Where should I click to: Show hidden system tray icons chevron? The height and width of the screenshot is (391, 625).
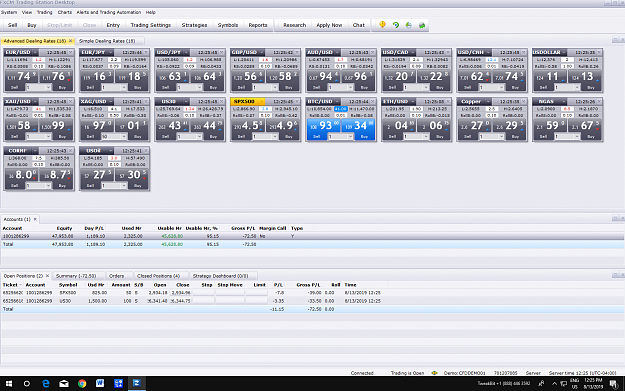554,383
